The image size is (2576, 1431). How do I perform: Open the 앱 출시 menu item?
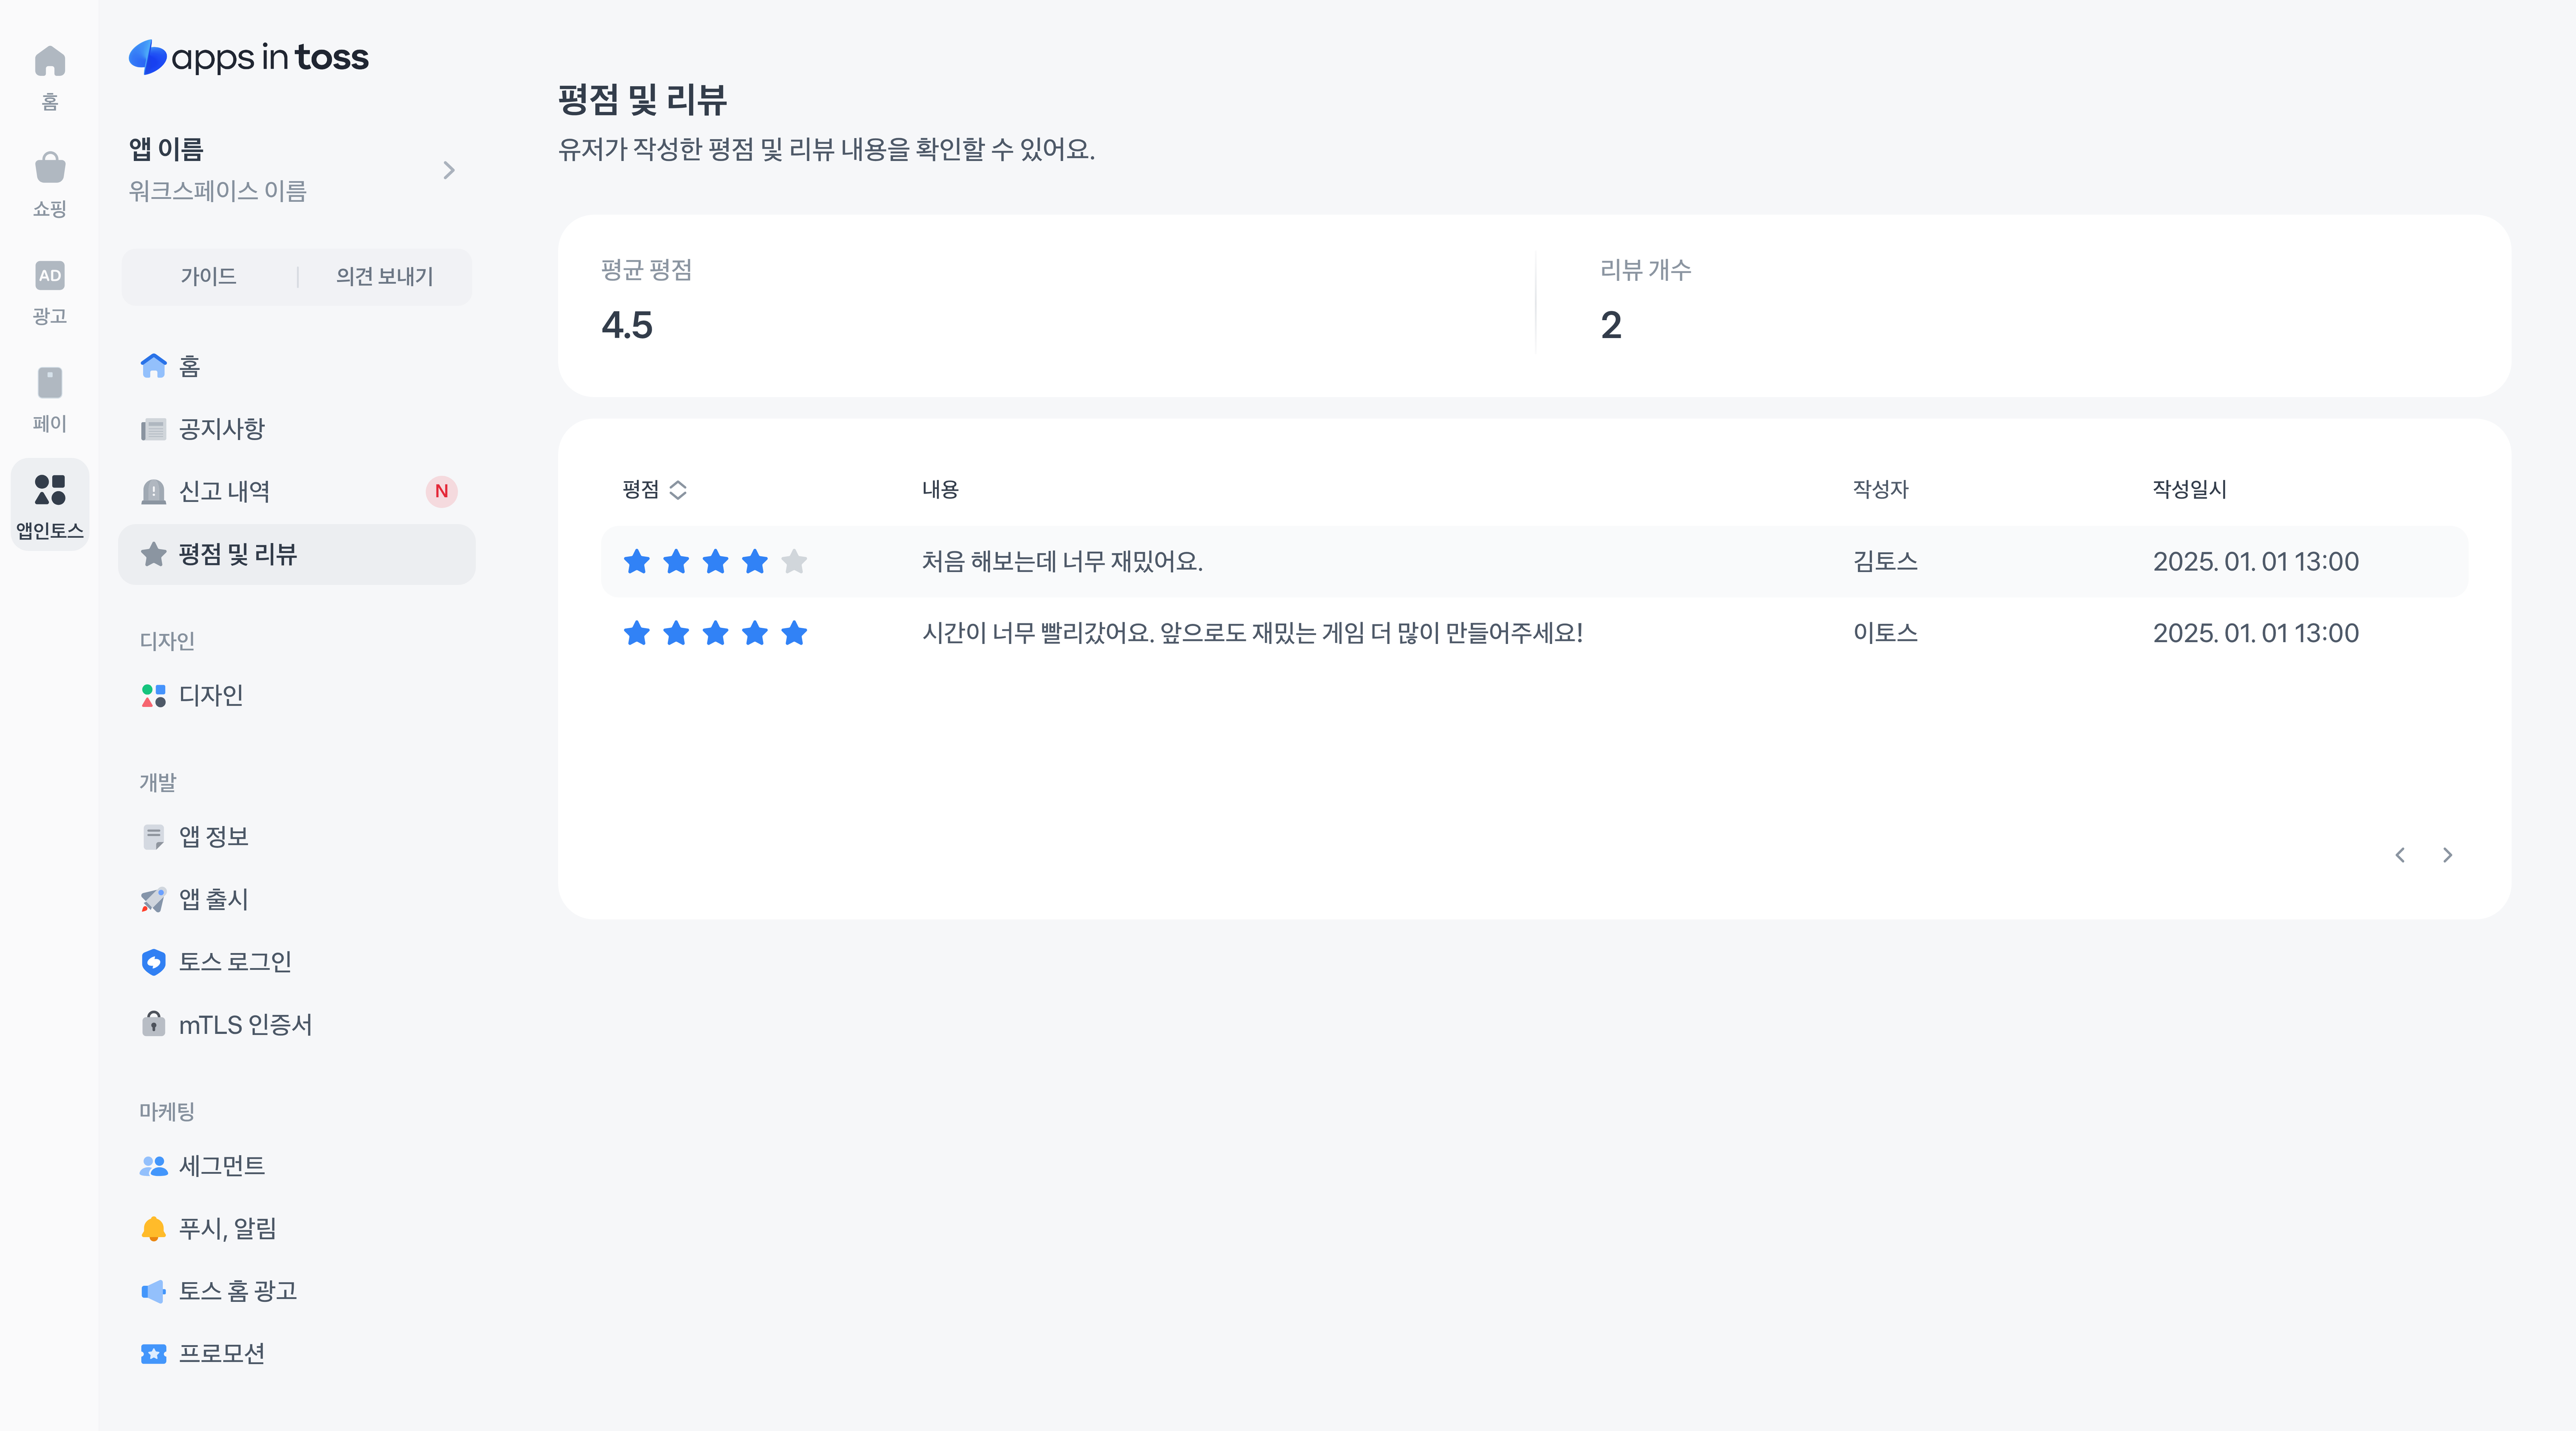click(213, 899)
